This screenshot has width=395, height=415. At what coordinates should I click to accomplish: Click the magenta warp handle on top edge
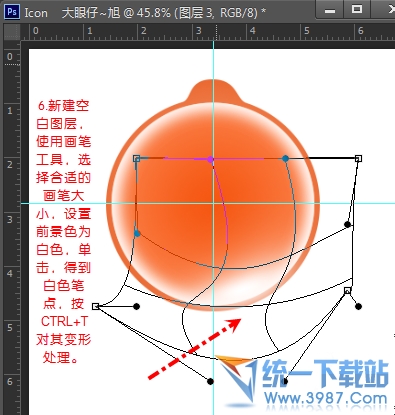click(210, 159)
